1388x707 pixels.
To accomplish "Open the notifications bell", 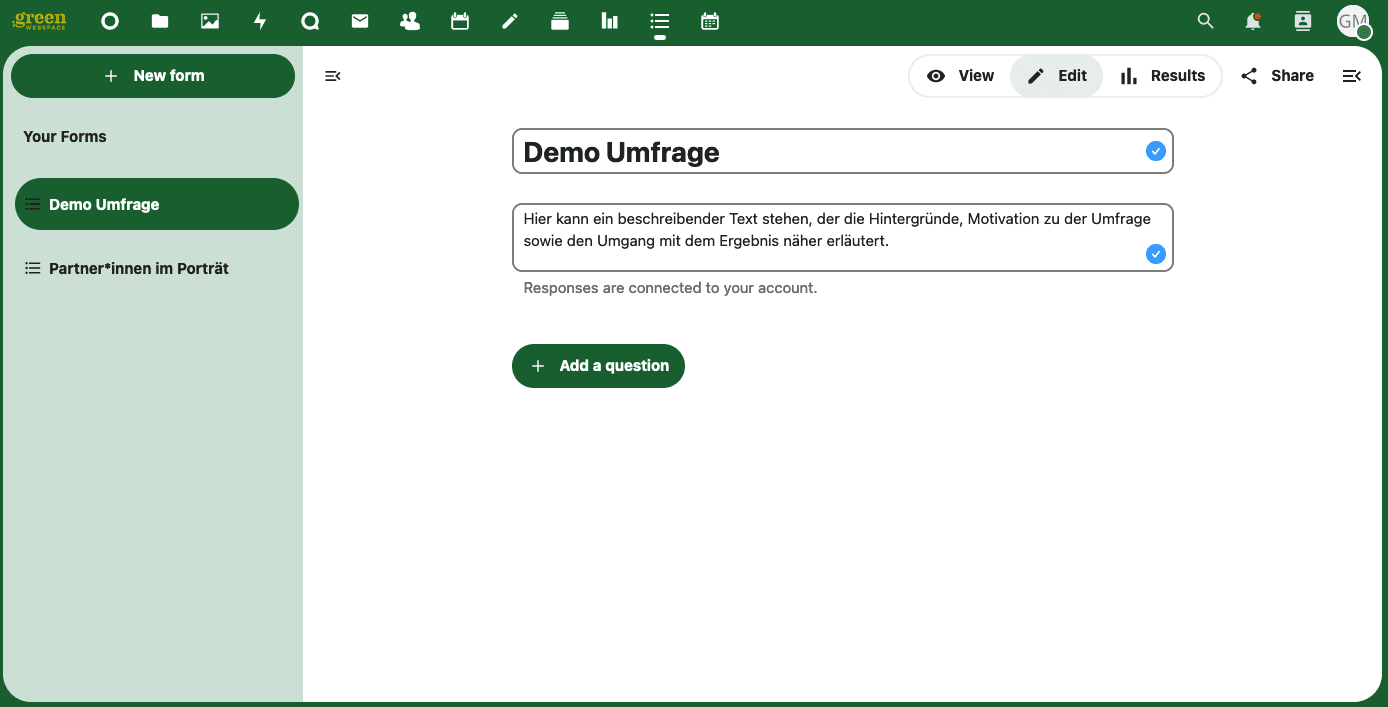I will (1252, 21).
